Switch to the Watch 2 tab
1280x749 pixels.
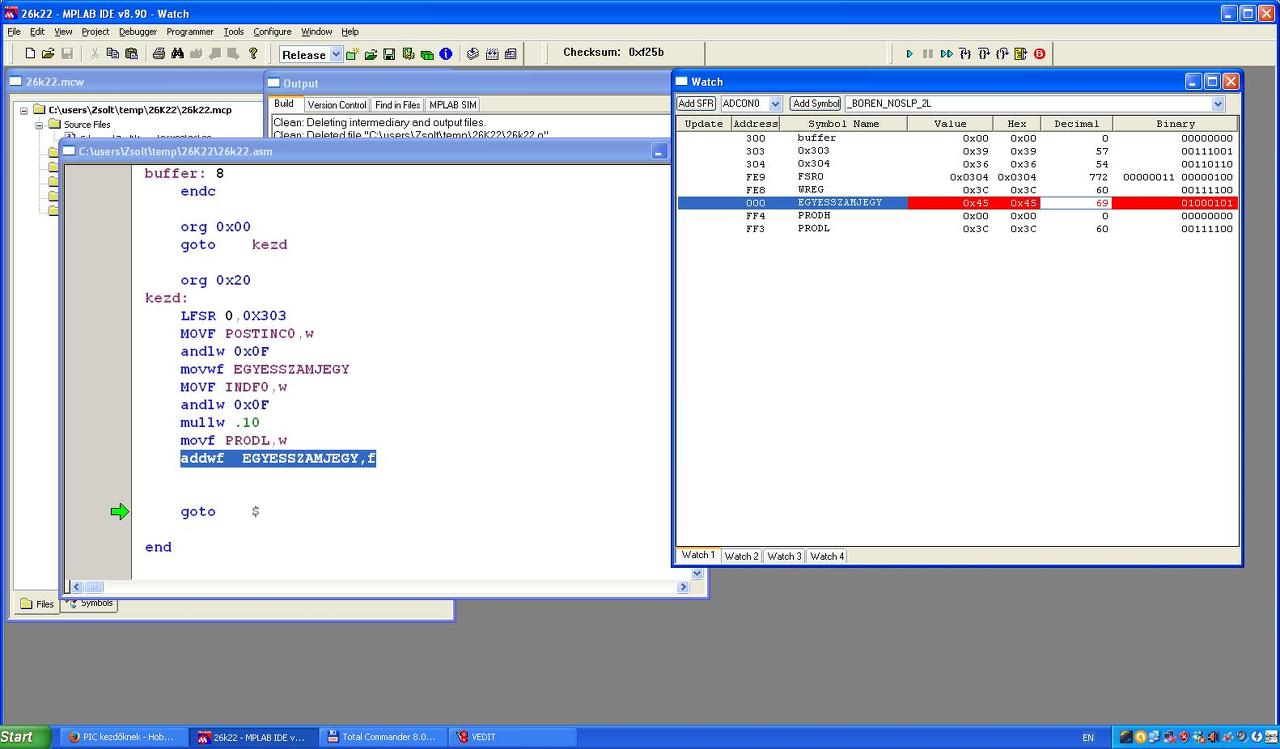[741, 556]
